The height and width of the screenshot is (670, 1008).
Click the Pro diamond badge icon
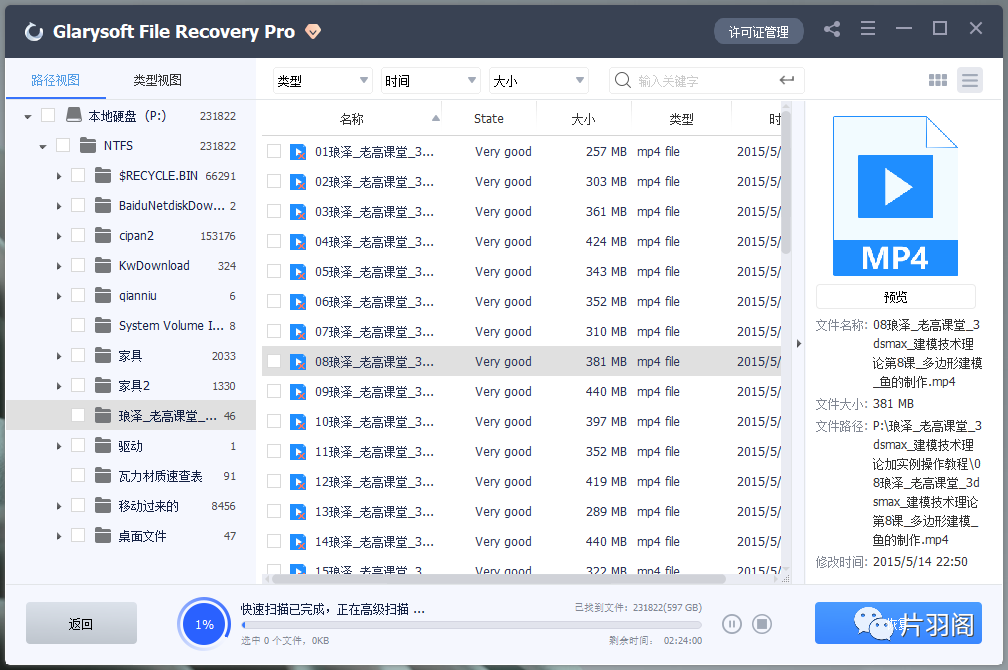click(313, 32)
